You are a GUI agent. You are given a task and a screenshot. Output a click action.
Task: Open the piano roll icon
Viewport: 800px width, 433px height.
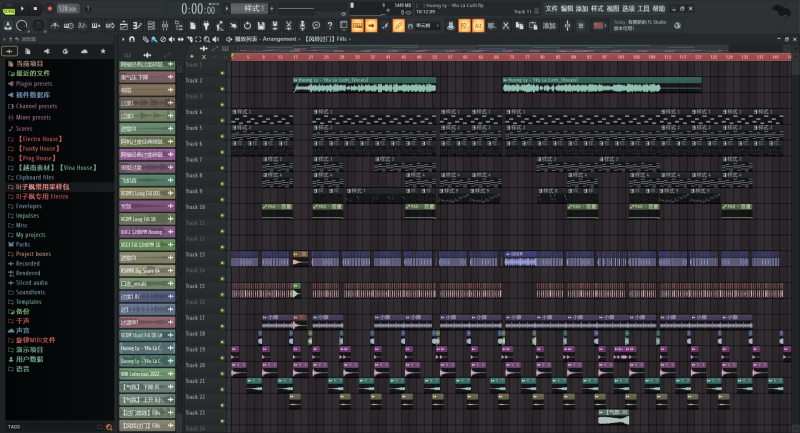137,26
